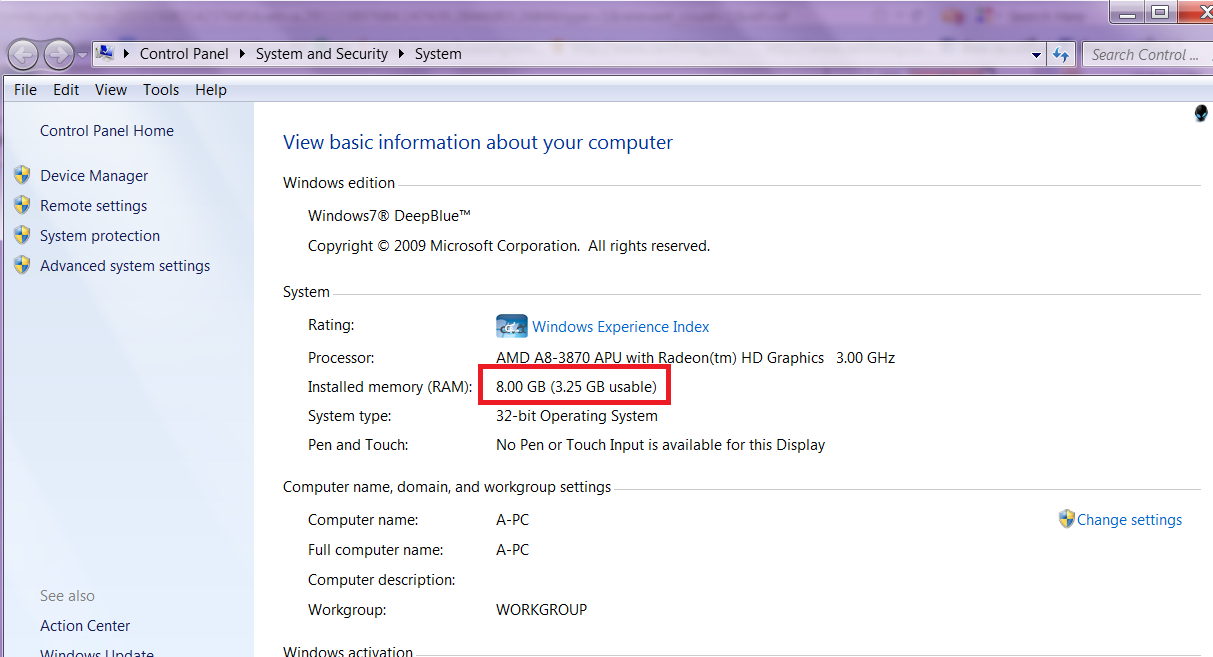Click the 'Processor:' label
The height and width of the screenshot is (657, 1213).
click(341, 358)
